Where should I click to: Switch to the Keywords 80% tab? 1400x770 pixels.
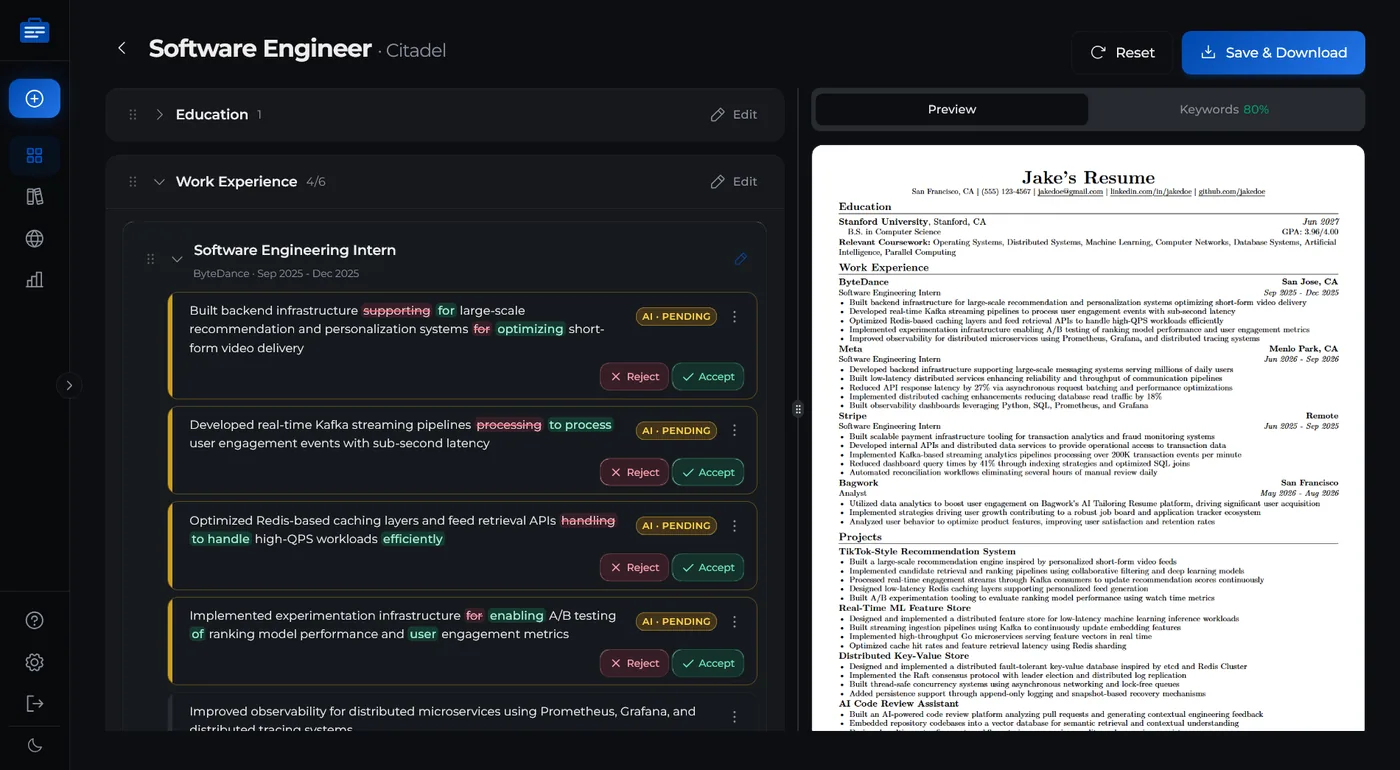[x=1224, y=110]
